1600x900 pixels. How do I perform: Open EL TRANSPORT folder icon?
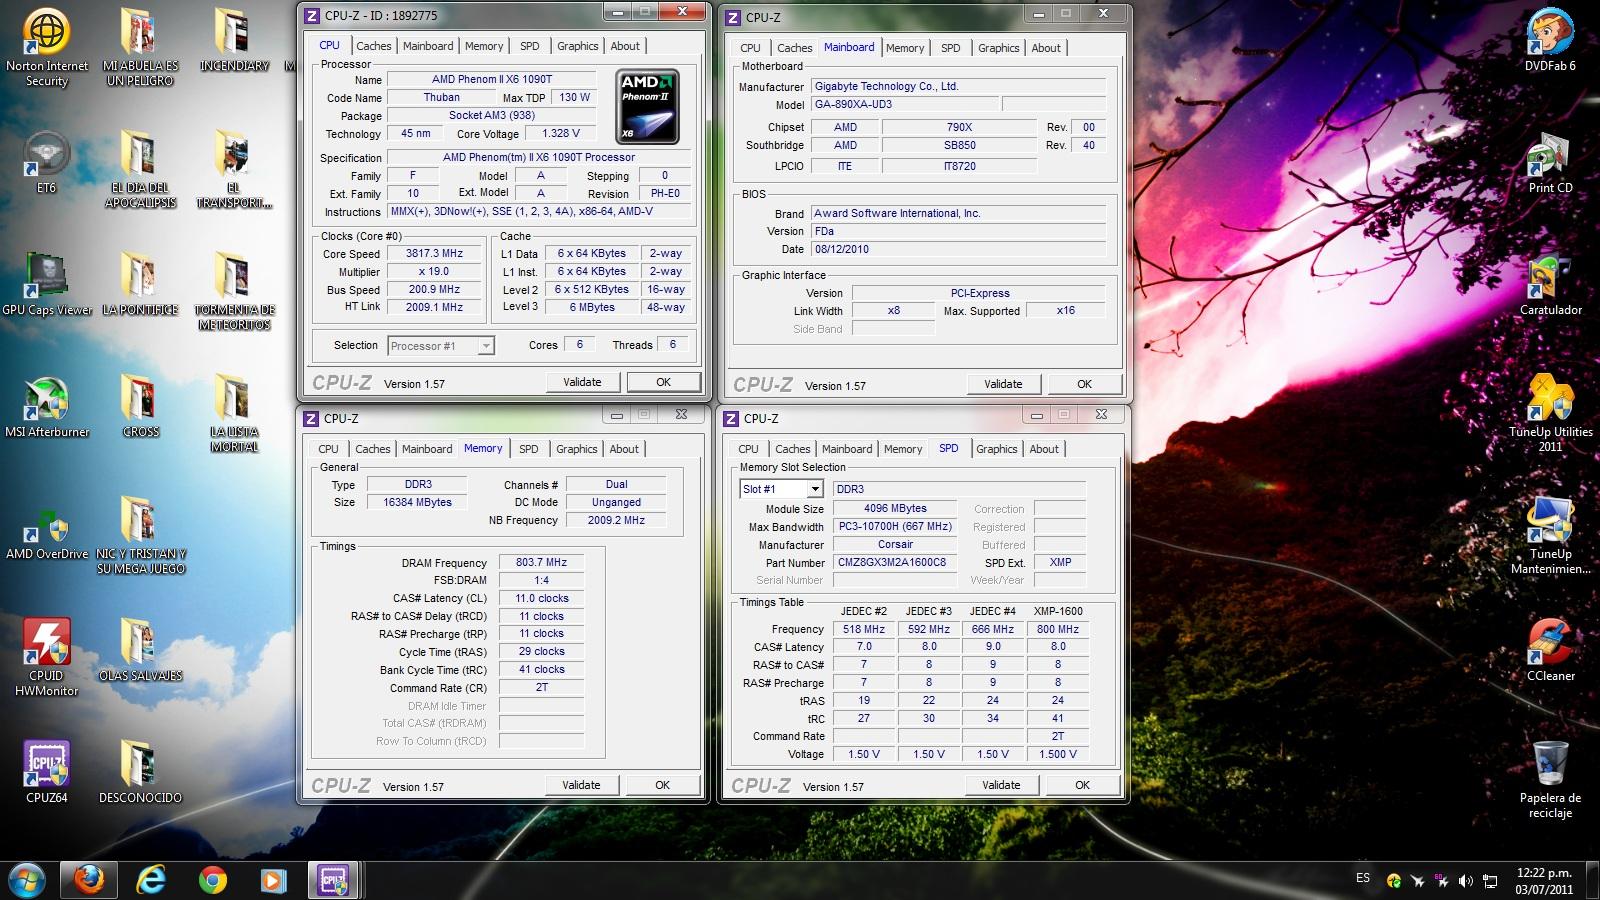pyautogui.click(x=234, y=170)
